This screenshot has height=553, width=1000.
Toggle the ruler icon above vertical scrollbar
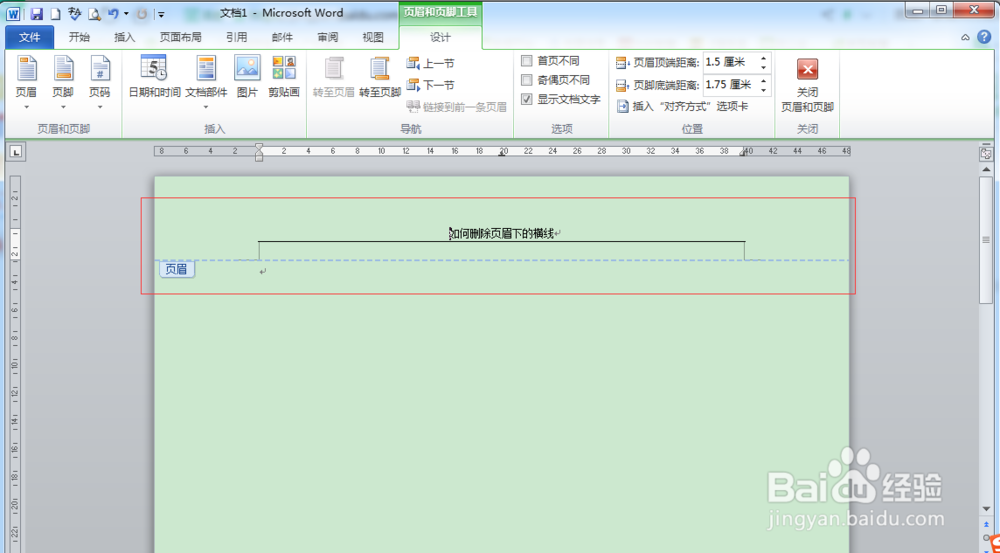click(986, 154)
